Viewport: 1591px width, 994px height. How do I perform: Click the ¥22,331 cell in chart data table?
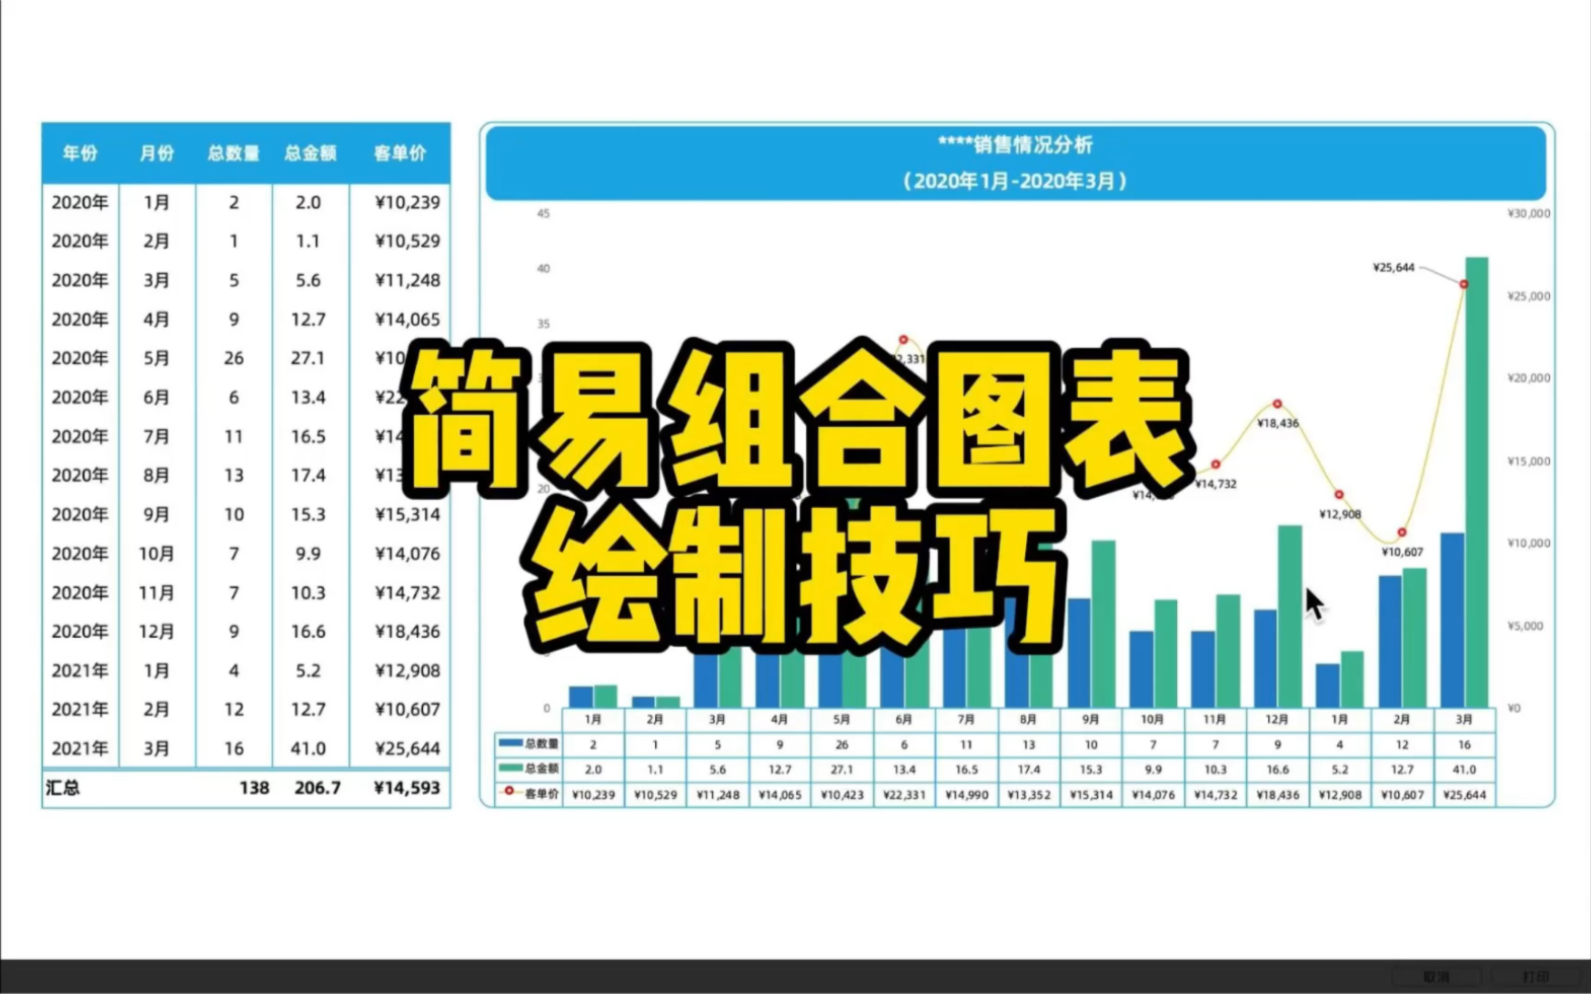pos(904,795)
